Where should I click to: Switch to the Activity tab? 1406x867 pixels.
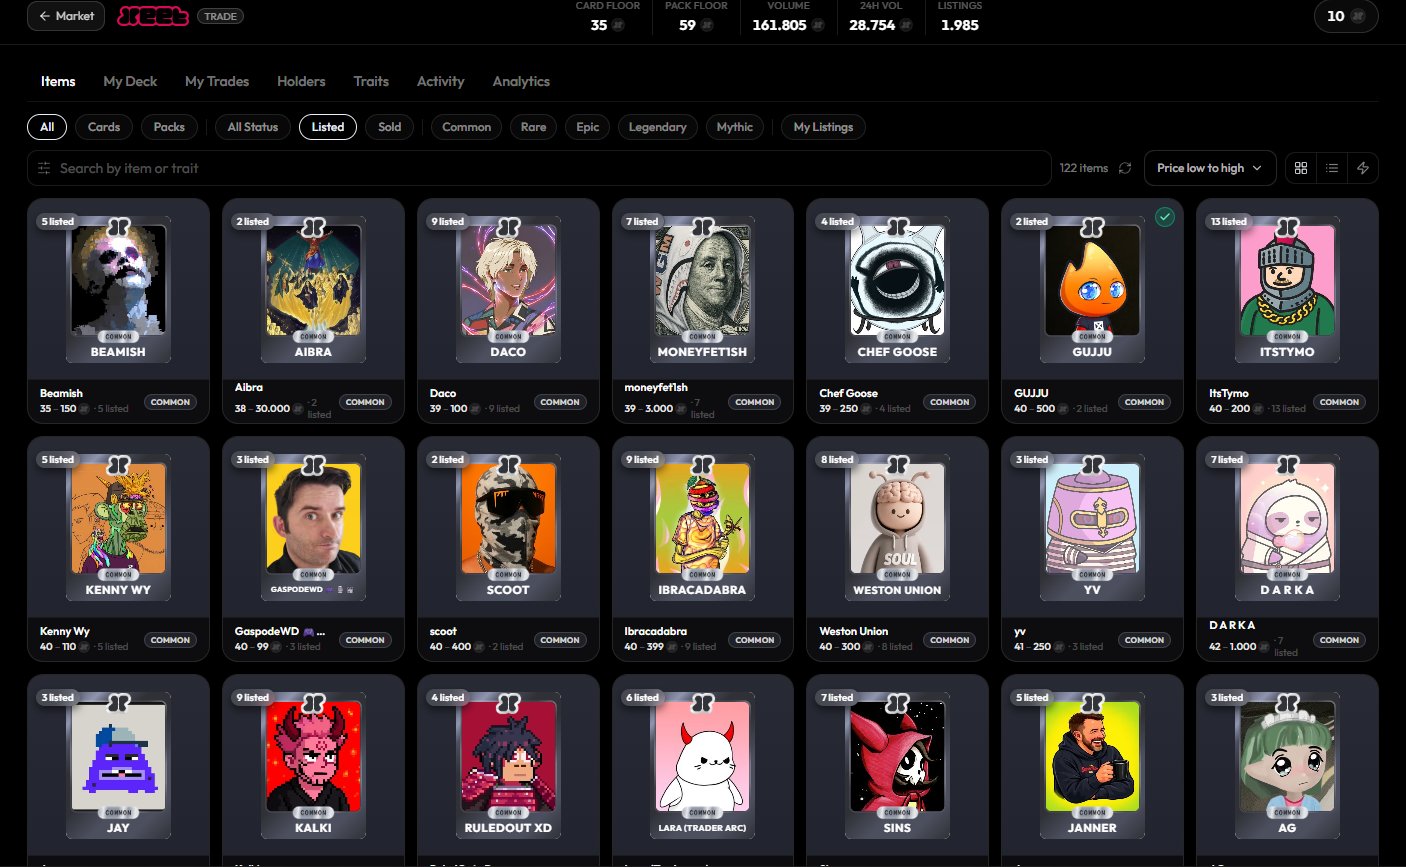click(441, 81)
